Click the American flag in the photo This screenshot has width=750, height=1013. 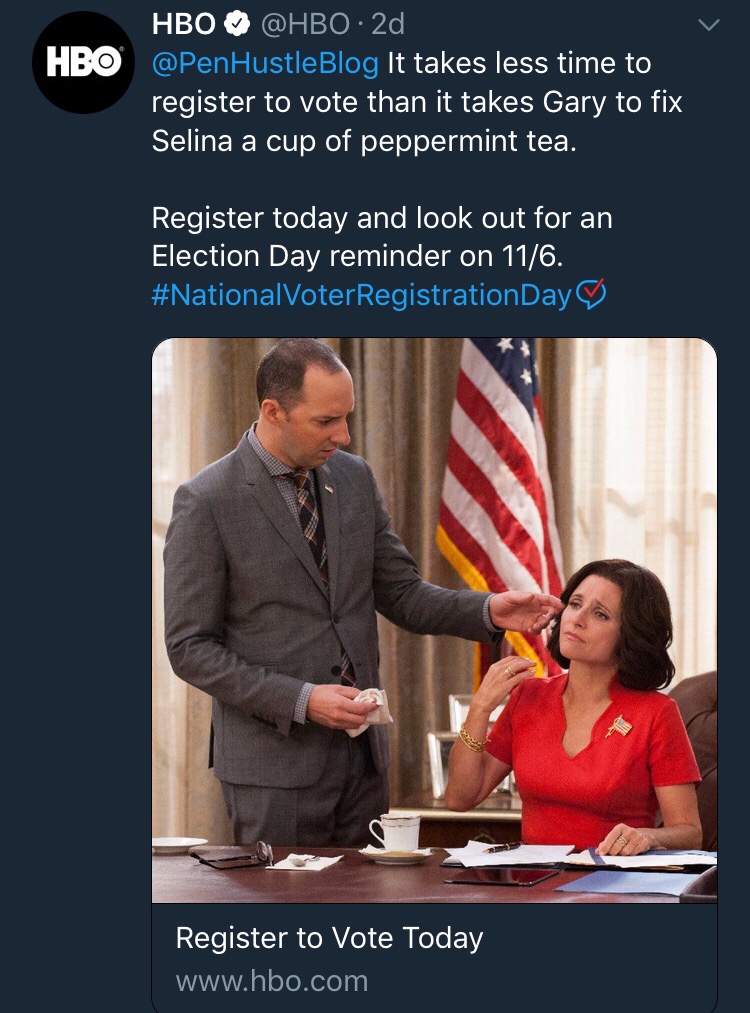click(495, 470)
